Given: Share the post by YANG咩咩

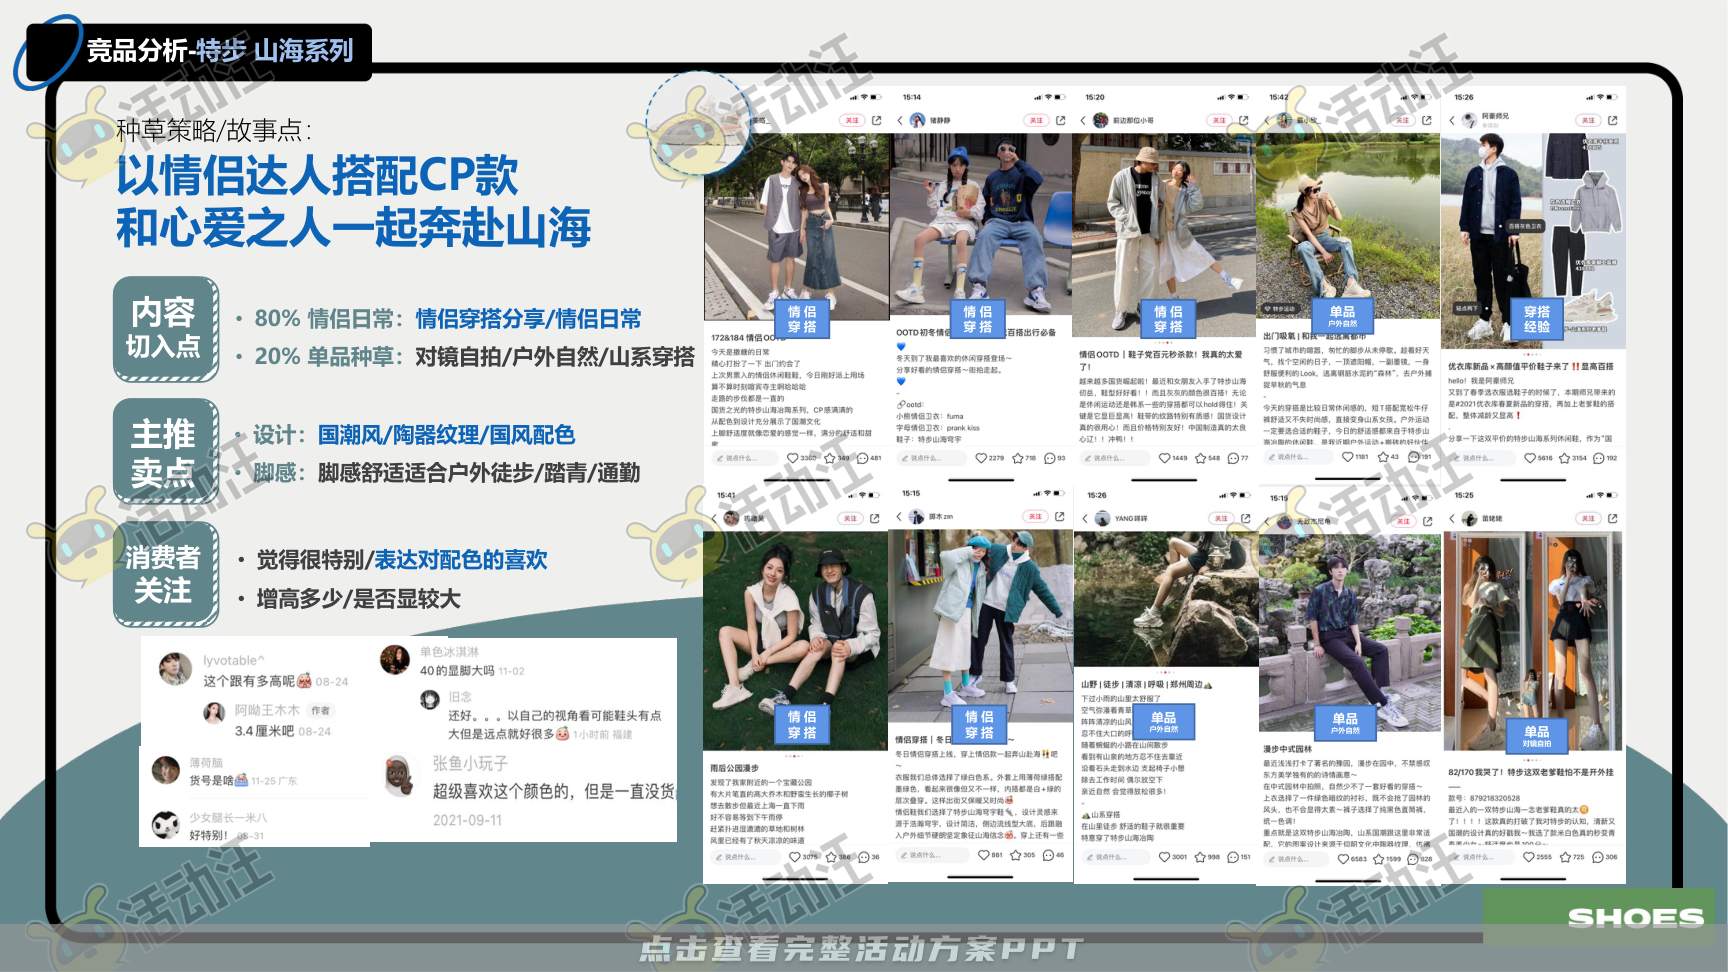Looking at the screenshot, I should [x=1245, y=518].
